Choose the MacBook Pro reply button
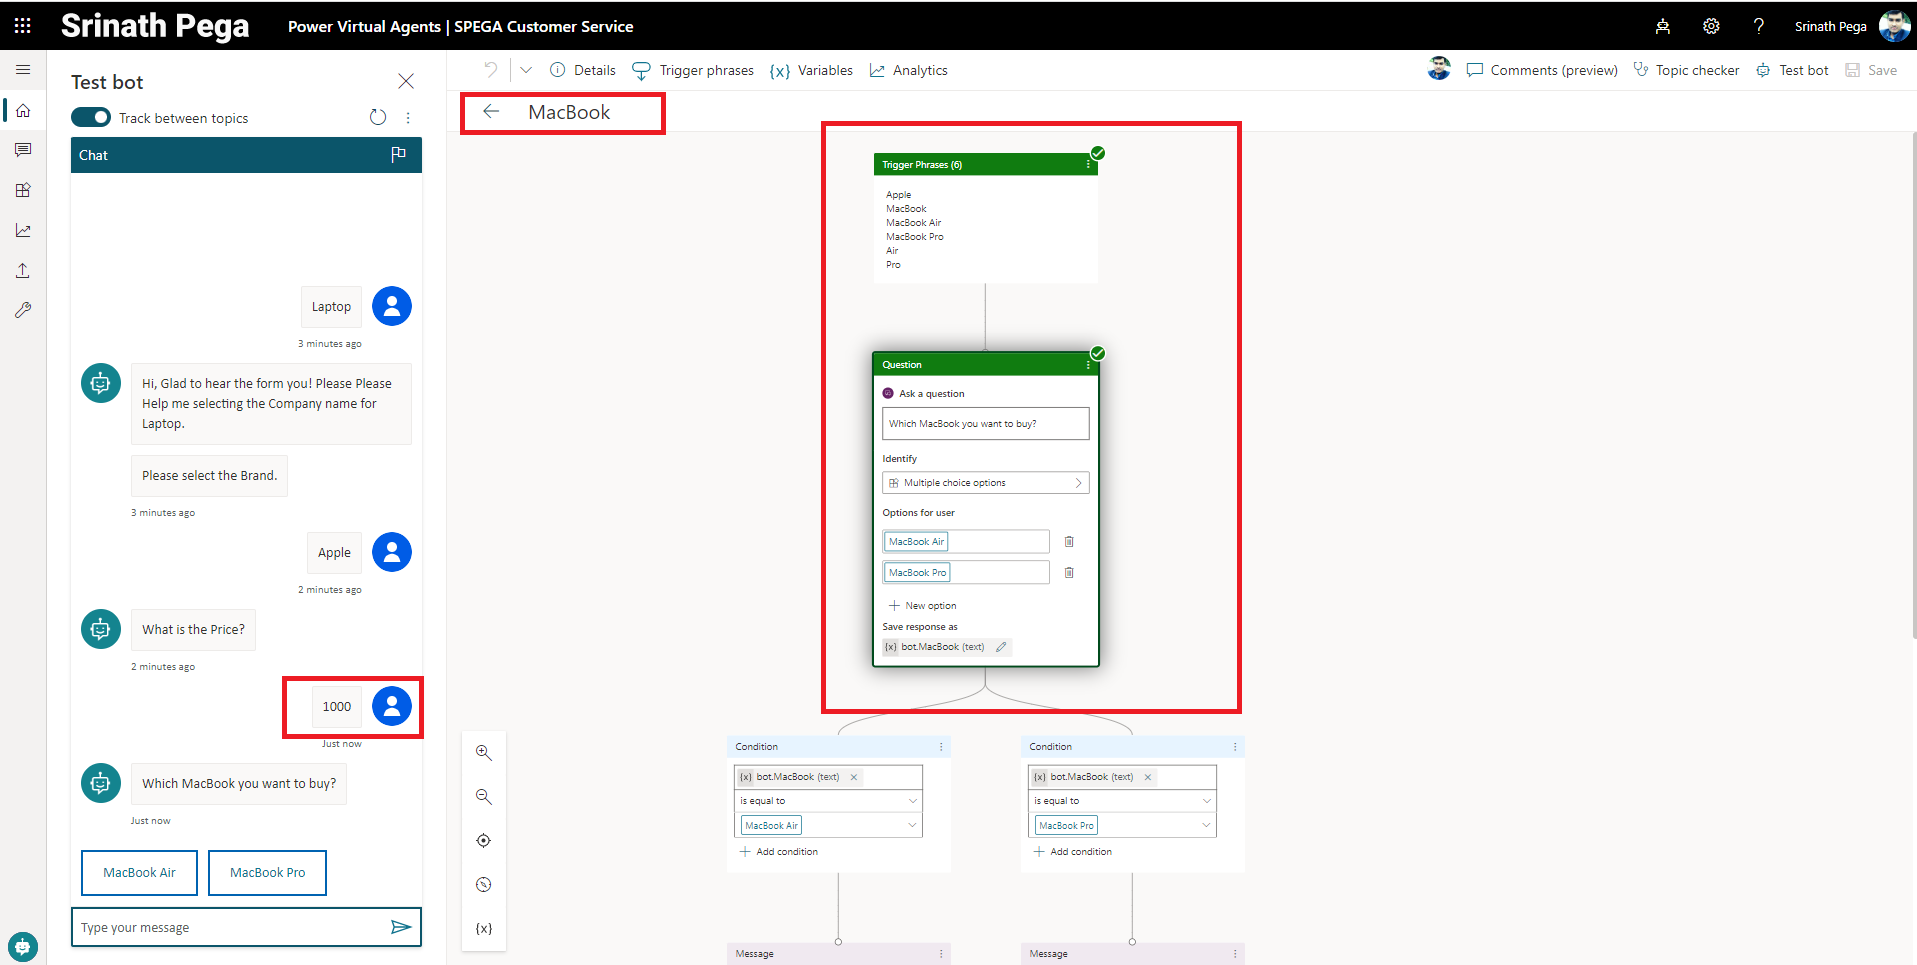Screen dimensions: 1917x965 (x=267, y=873)
